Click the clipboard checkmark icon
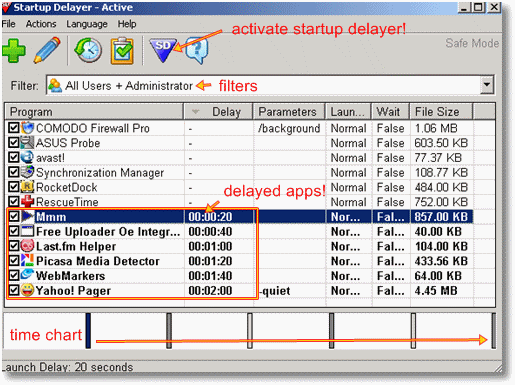Screen dimensions: 515x385 (122, 51)
